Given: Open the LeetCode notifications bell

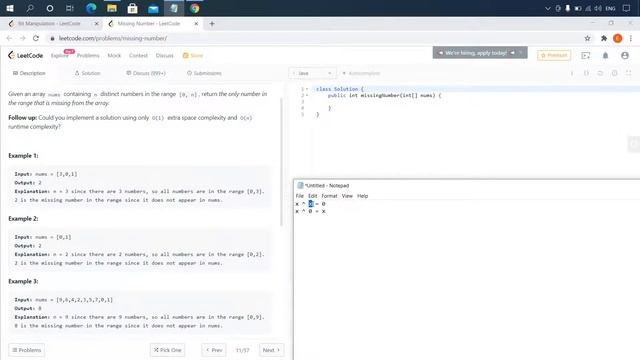Looking at the screenshot, I should (x=605, y=56).
